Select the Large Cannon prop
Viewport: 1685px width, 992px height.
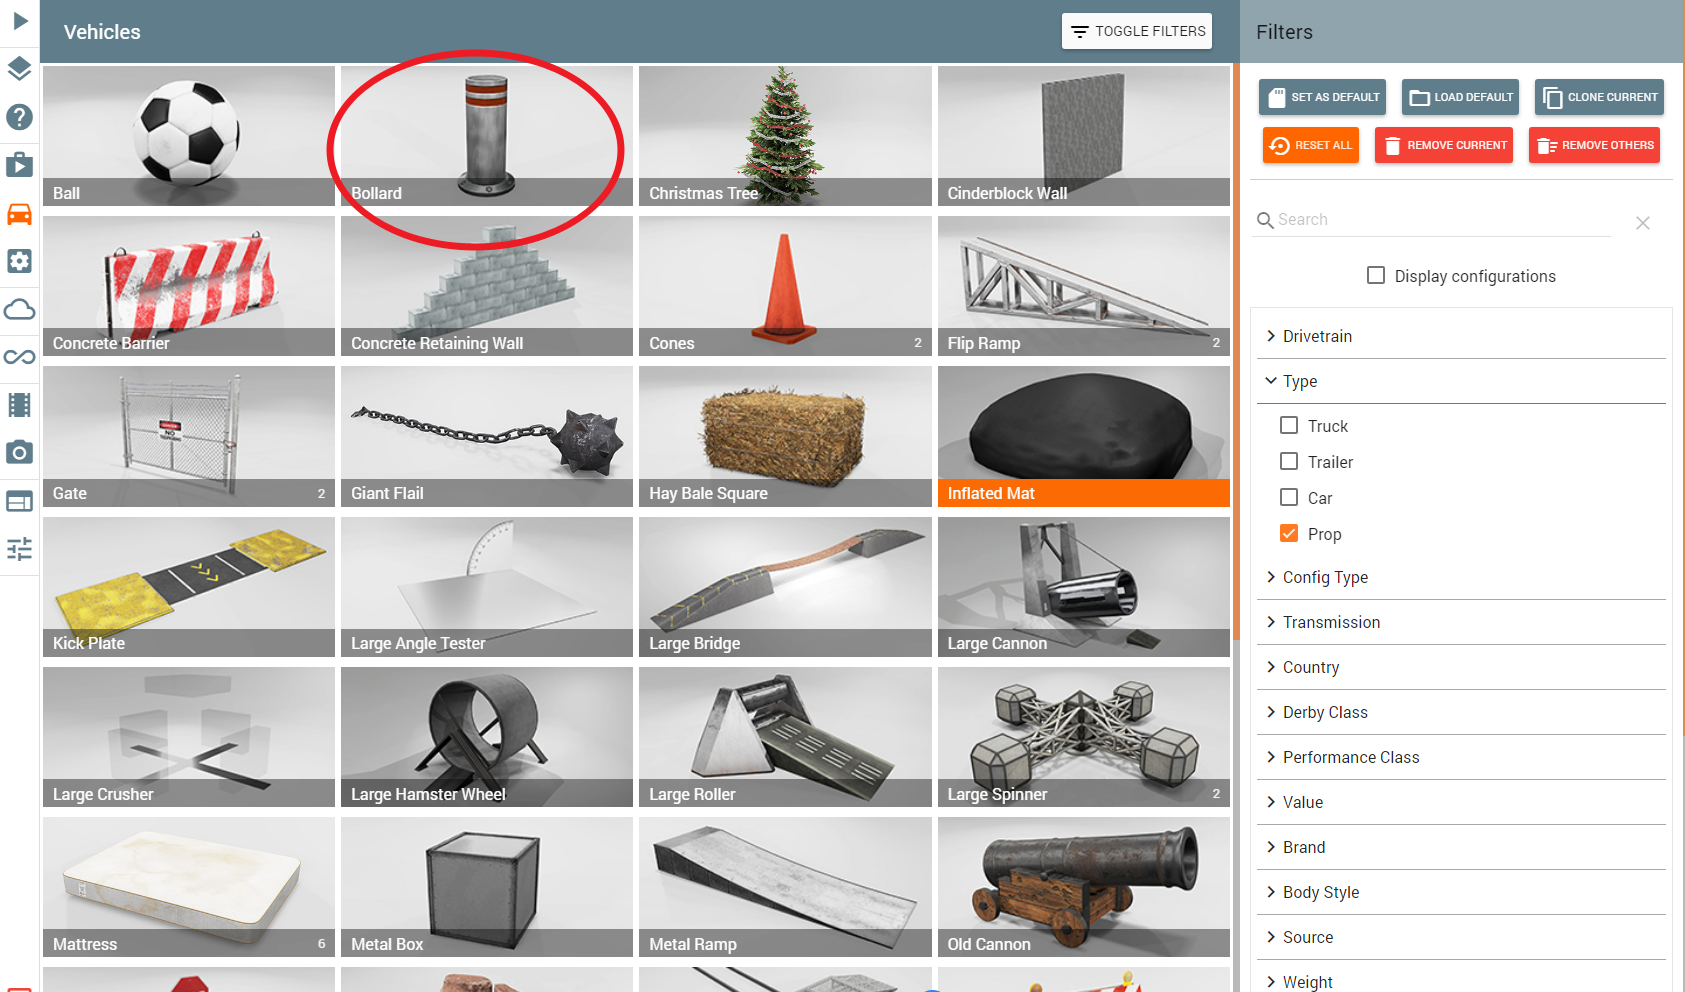[1084, 587]
